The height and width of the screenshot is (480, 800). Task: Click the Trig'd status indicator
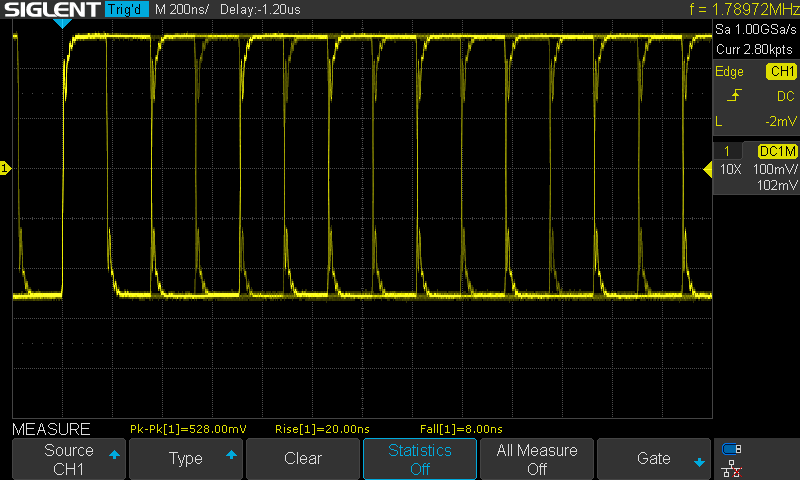coord(125,10)
